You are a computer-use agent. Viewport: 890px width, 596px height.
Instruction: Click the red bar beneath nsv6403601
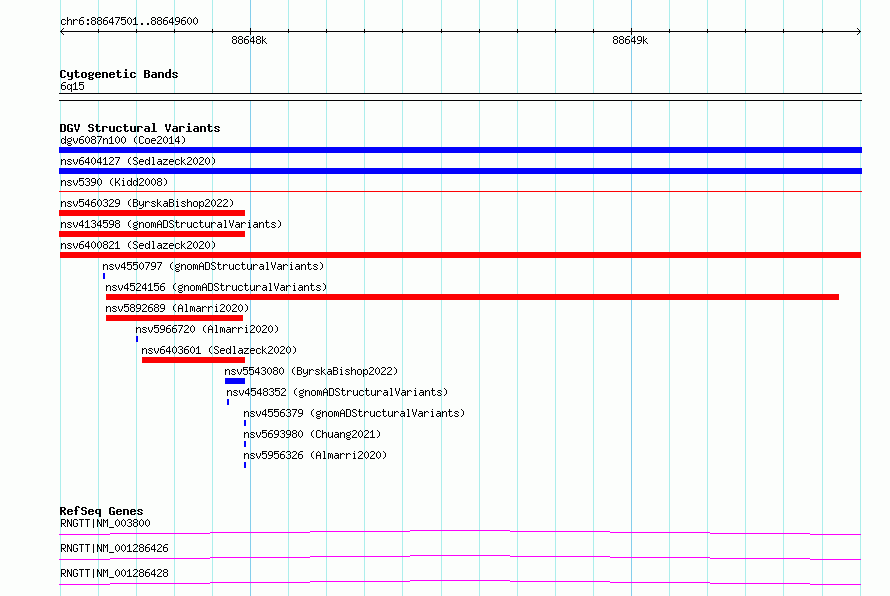194,360
